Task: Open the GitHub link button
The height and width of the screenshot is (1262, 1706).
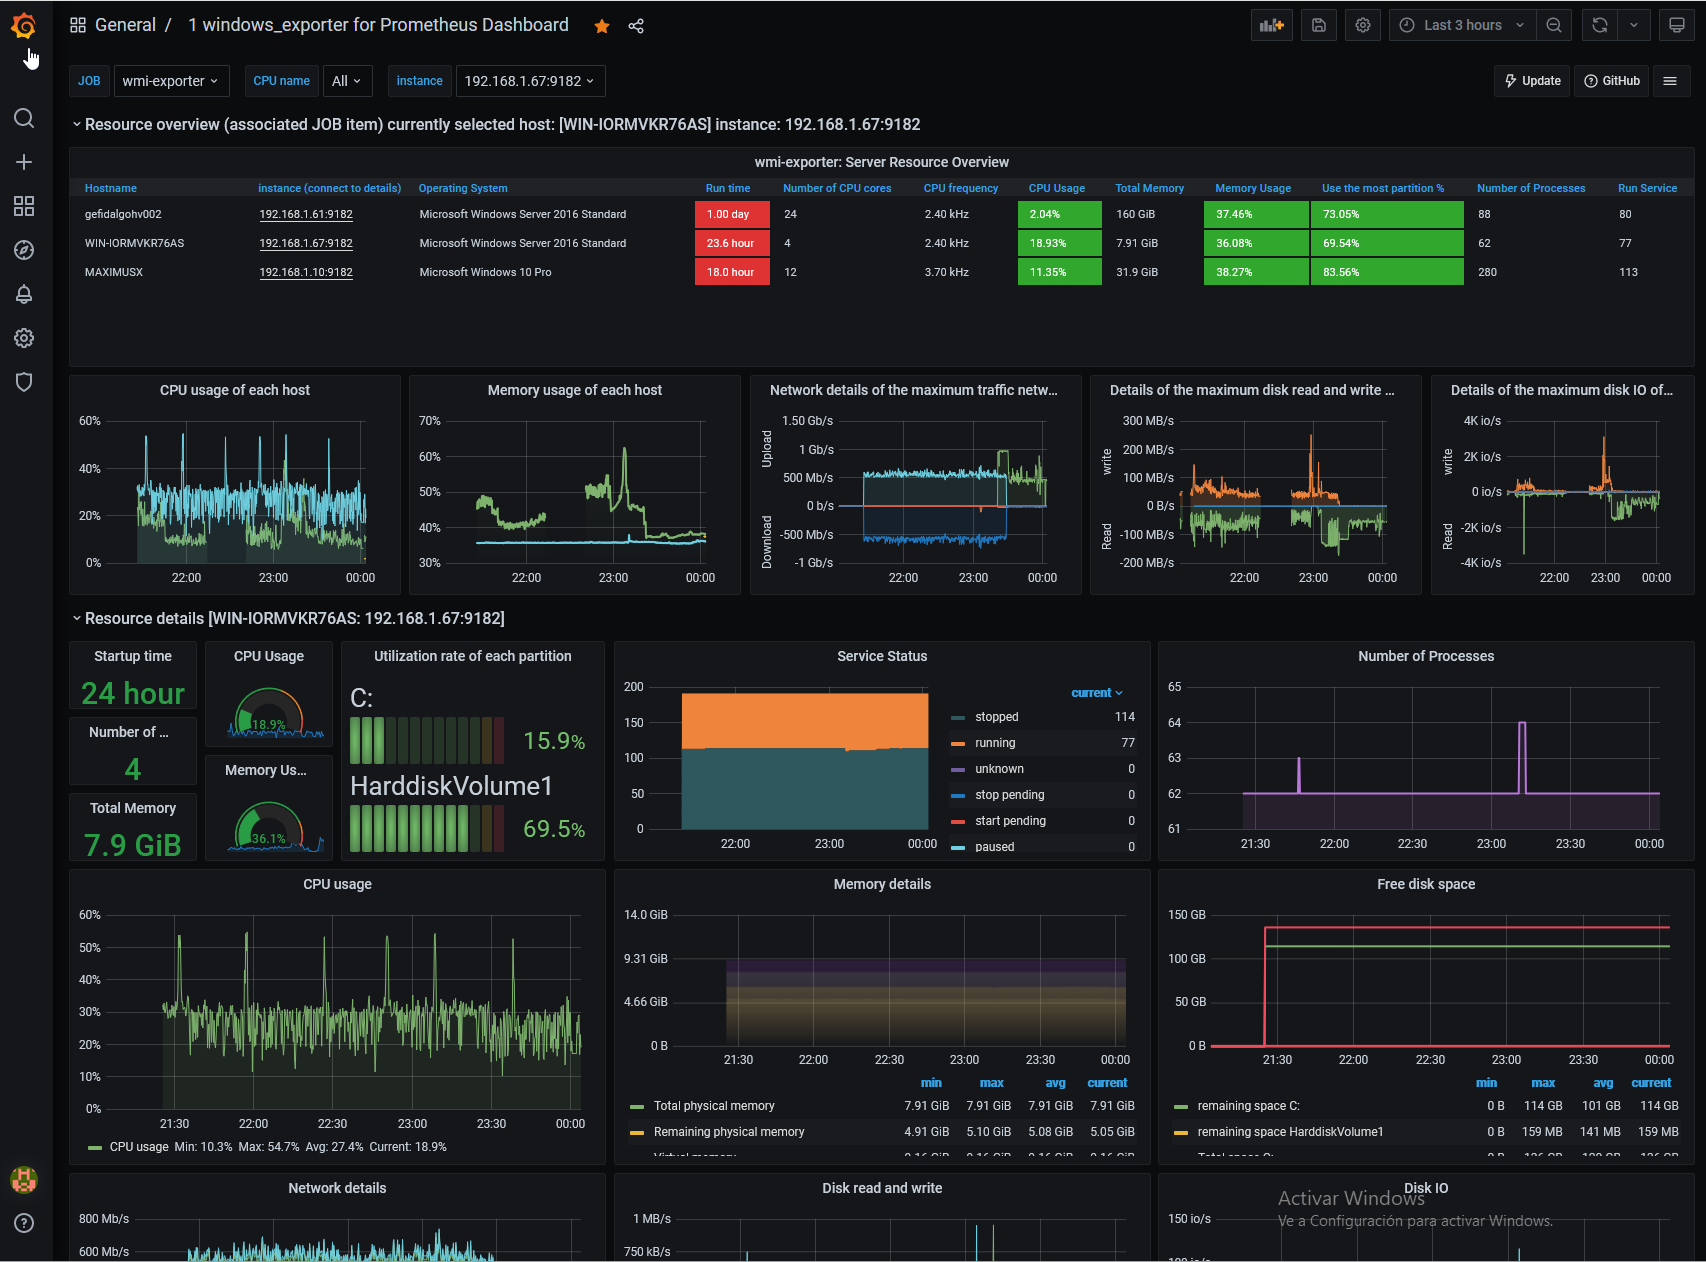Action: pyautogui.click(x=1612, y=81)
